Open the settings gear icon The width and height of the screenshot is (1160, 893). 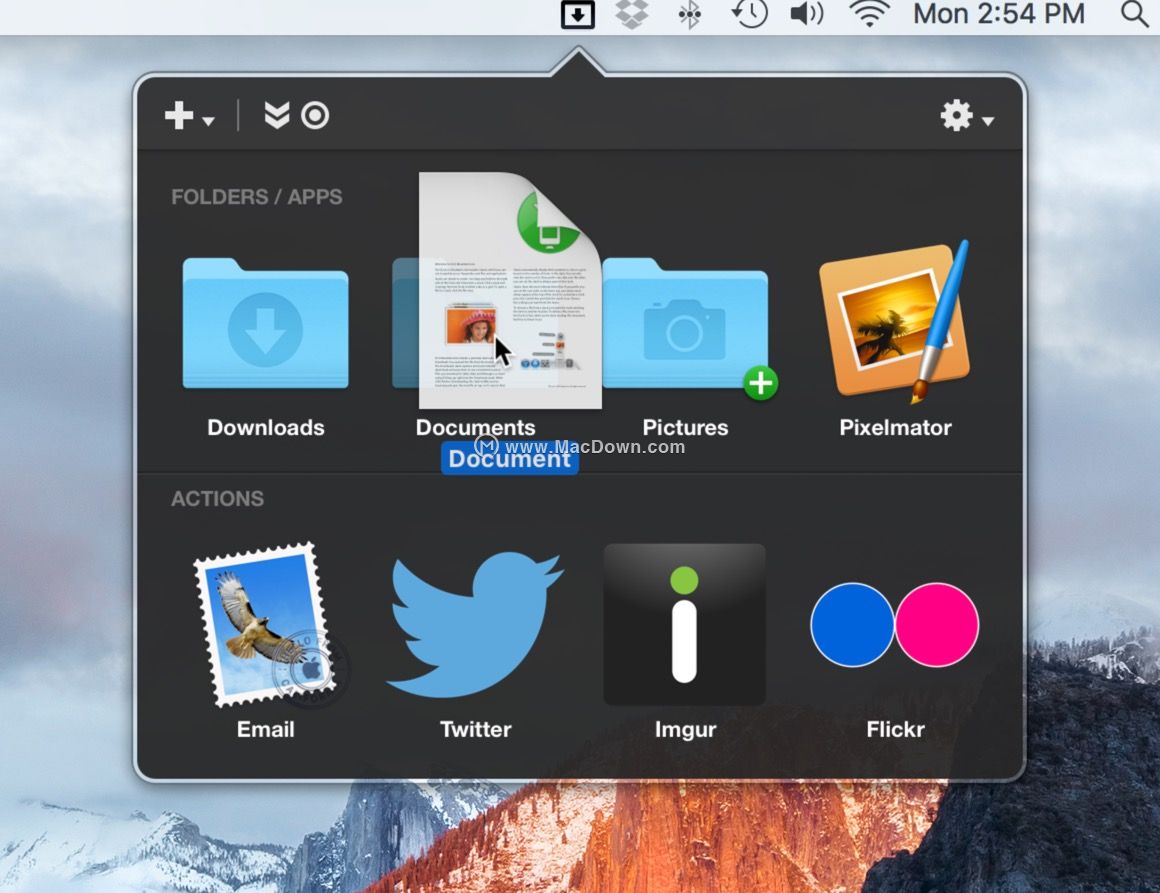click(957, 115)
